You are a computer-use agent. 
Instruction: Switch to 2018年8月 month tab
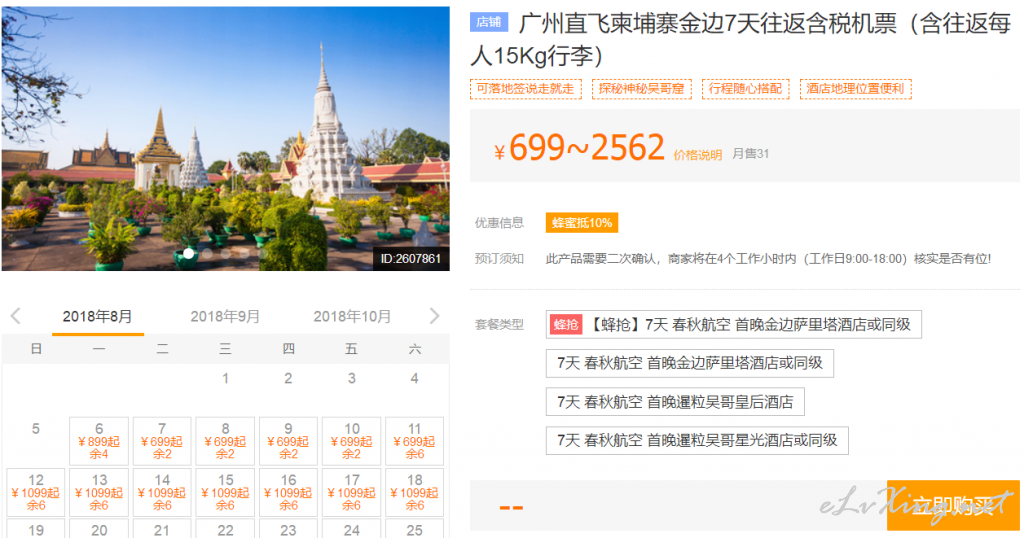(97, 317)
